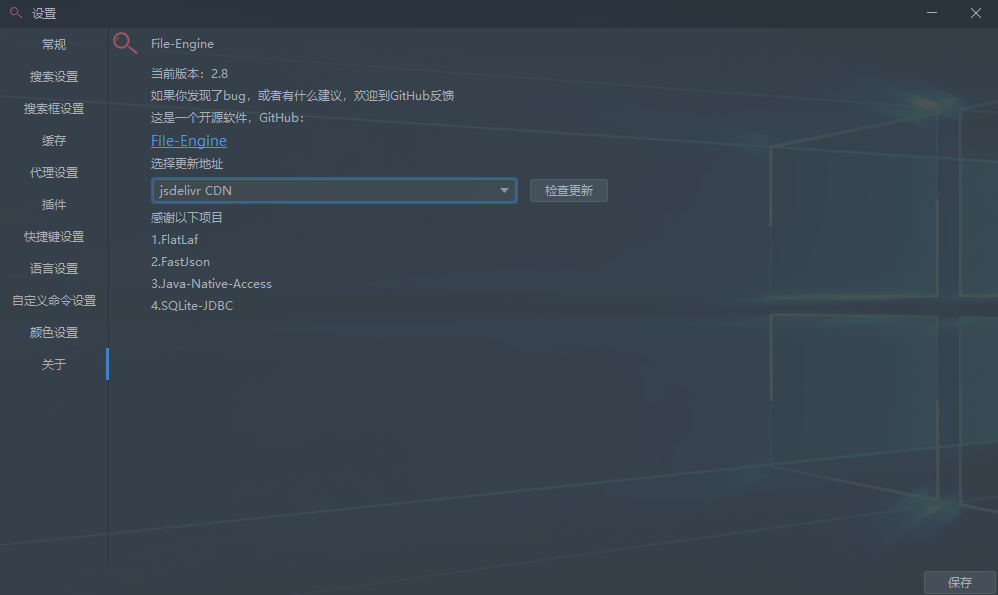Click the 选择更新地址 label
The height and width of the screenshot is (595, 998).
pyautogui.click(x=186, y=164)
